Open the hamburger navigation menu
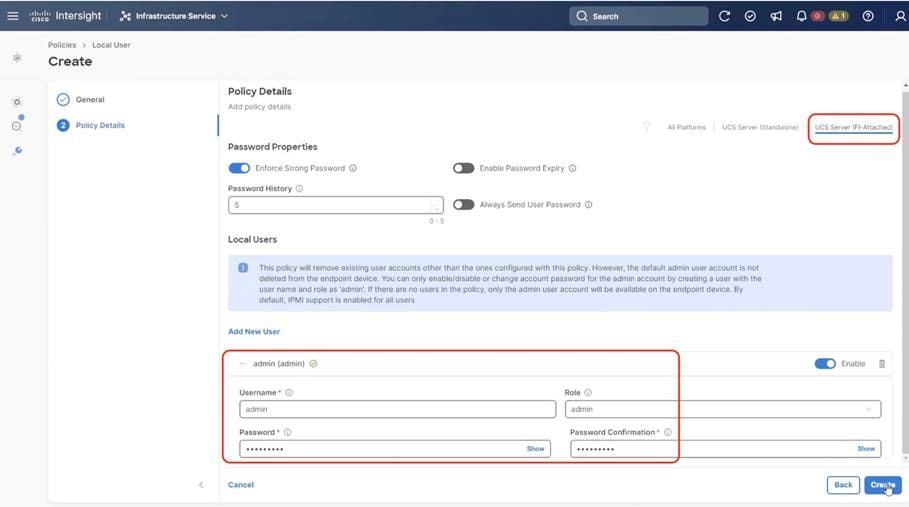This screenshot has height=507, width=909. (13, 16)
